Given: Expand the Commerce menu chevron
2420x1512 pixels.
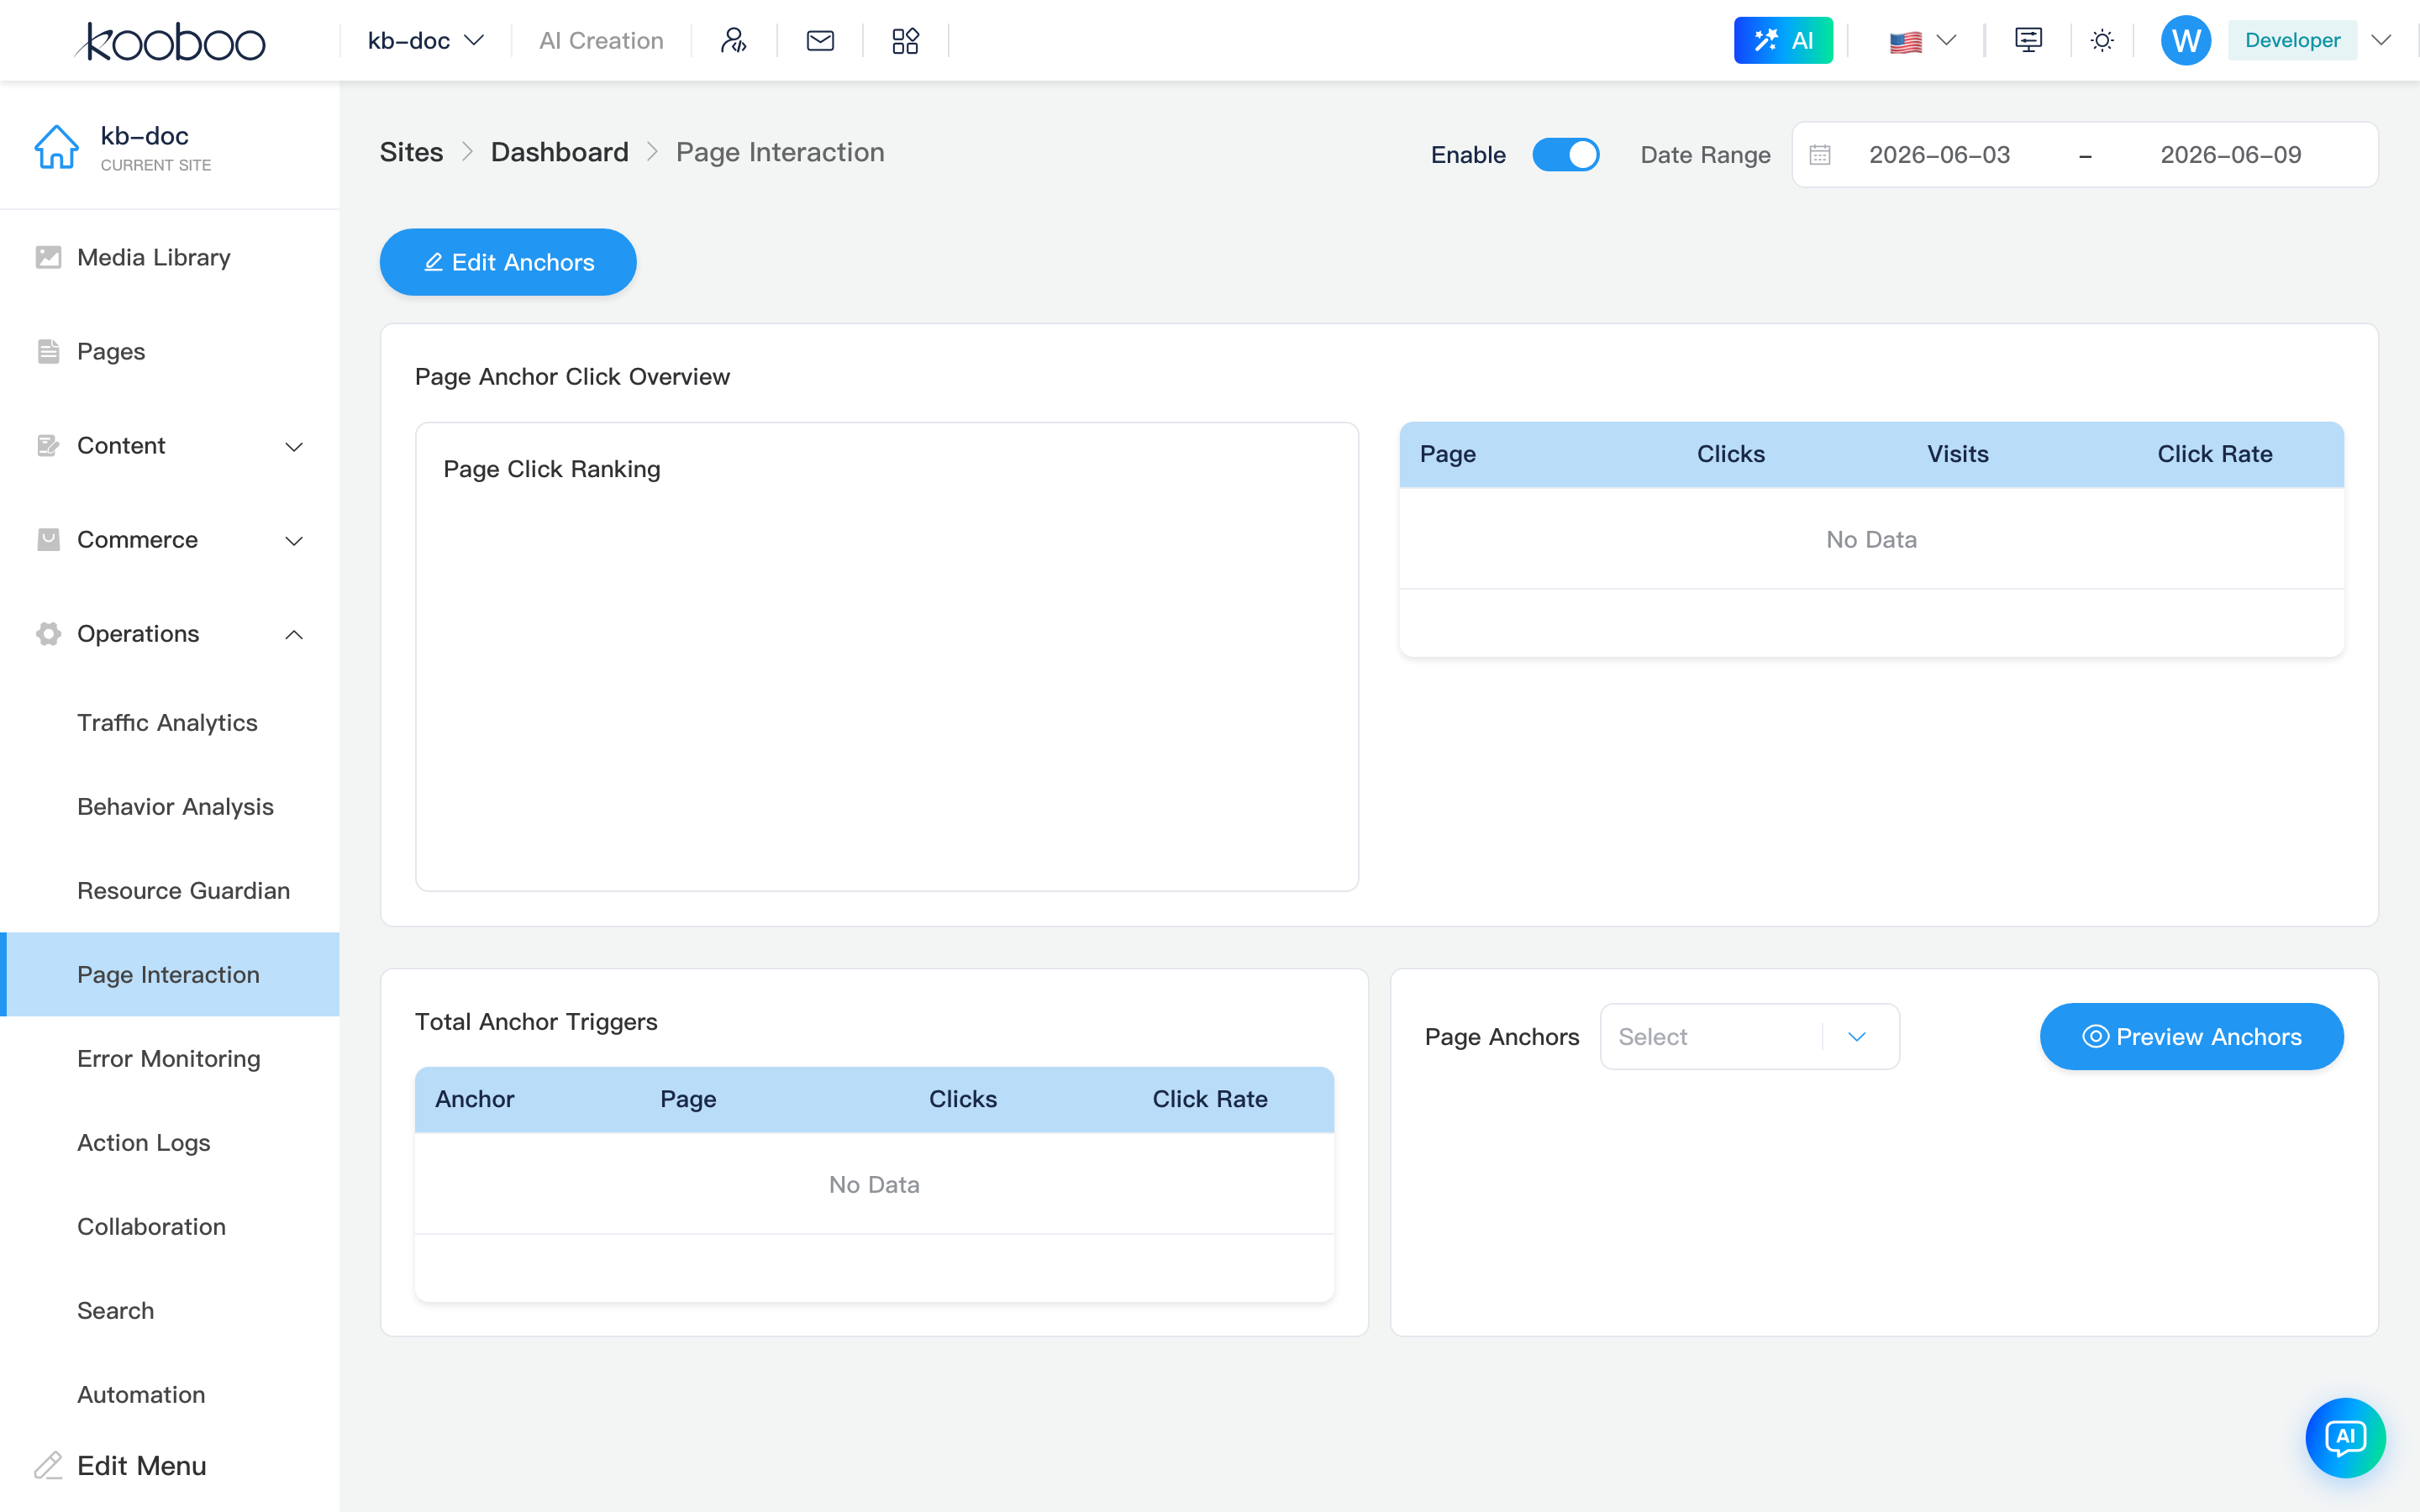Looking at the screenshot, I should pyautogui.click(x=294, y=540).
